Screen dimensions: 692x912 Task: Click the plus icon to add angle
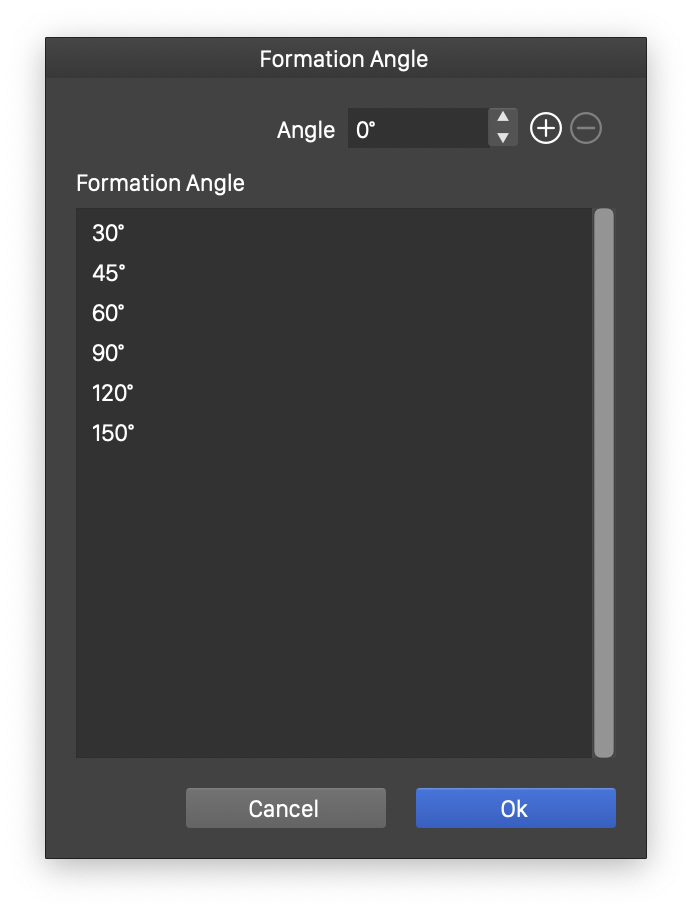coord(545,129)
